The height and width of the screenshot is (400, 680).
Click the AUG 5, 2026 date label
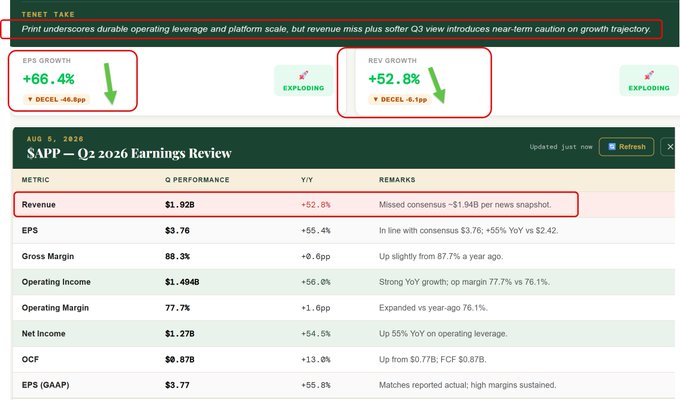pos(55,139)
